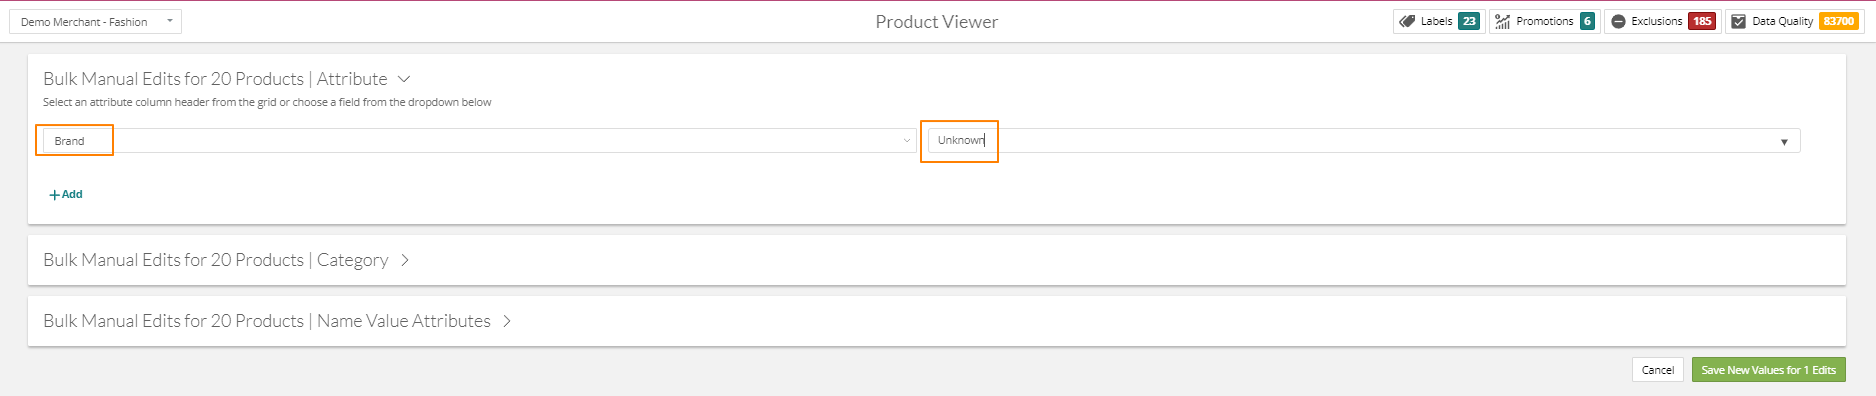Collapse the Bulk Manual Edits Attribute section
Image resolution: width=1876 pixels, height=396 pixels.
pos(404,79)
